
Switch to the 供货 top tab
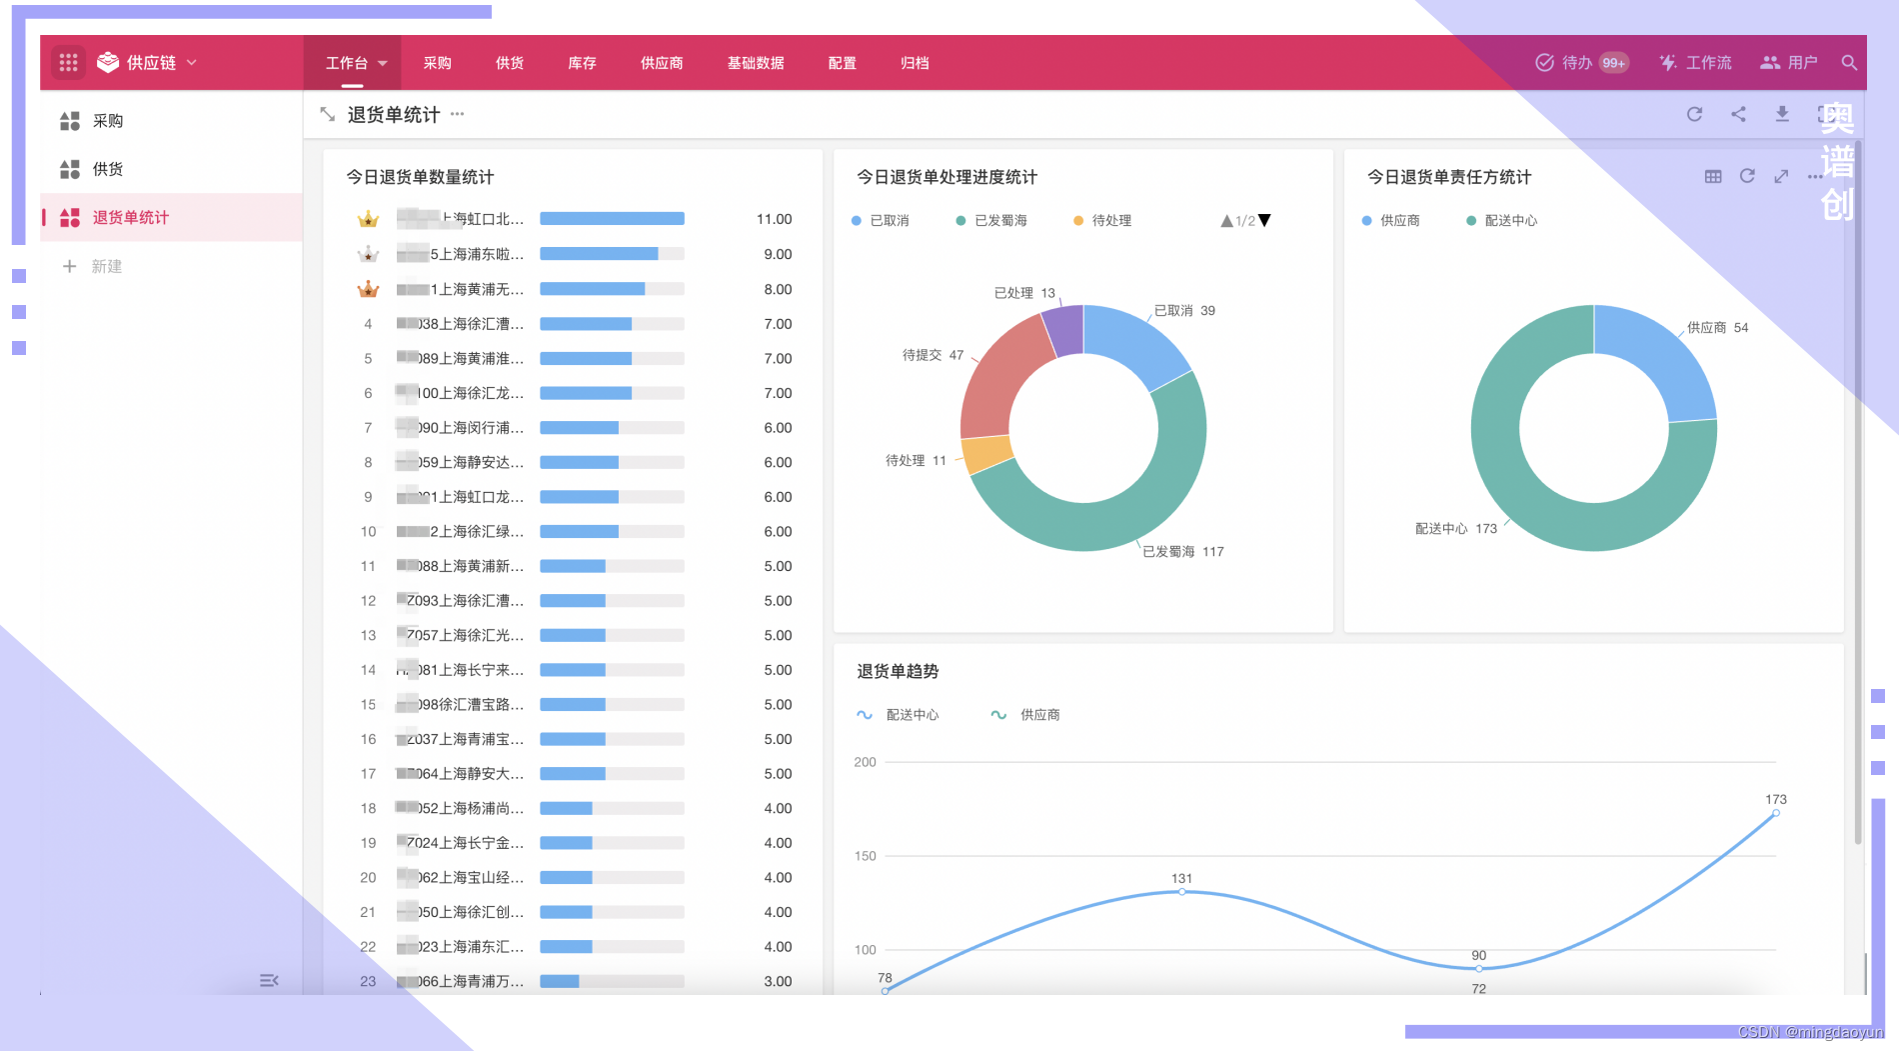[509, 63]
